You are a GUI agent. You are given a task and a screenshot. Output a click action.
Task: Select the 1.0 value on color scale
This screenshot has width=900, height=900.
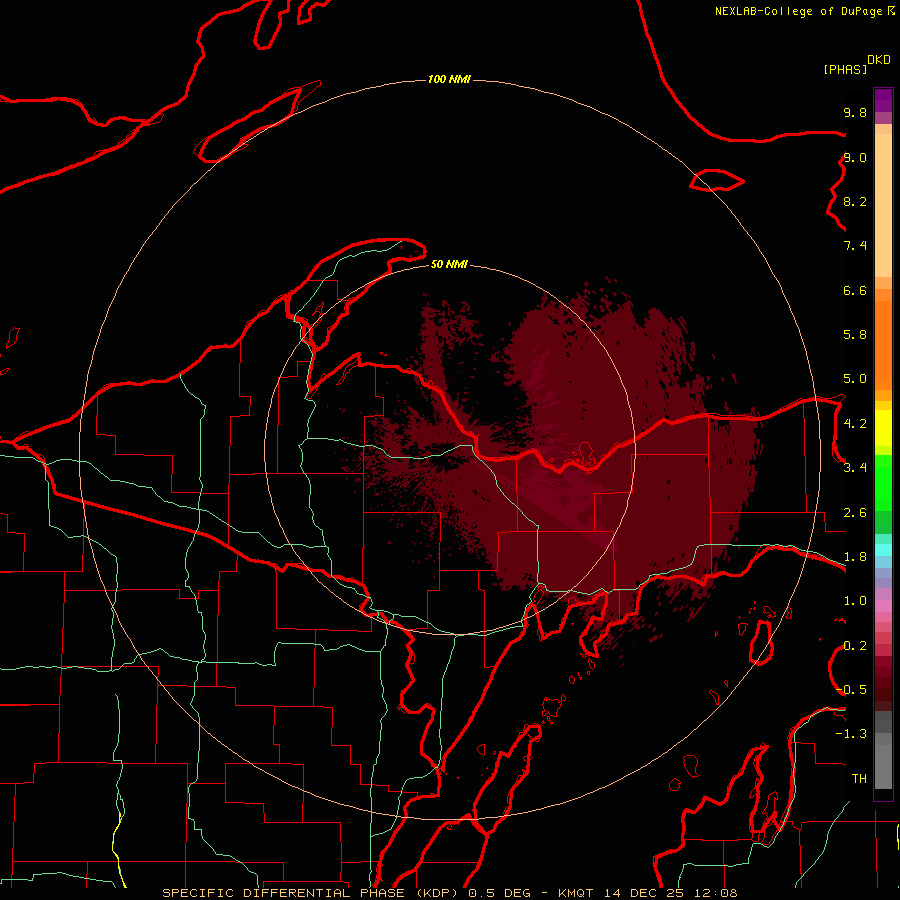click(x=855, y=601)
